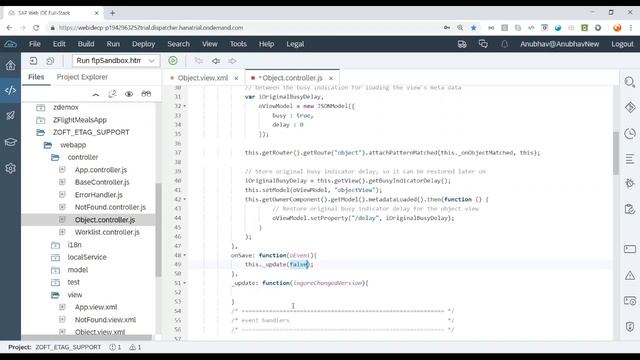
Task: Open the deploy truck icon in header
Action: (462, 44)
